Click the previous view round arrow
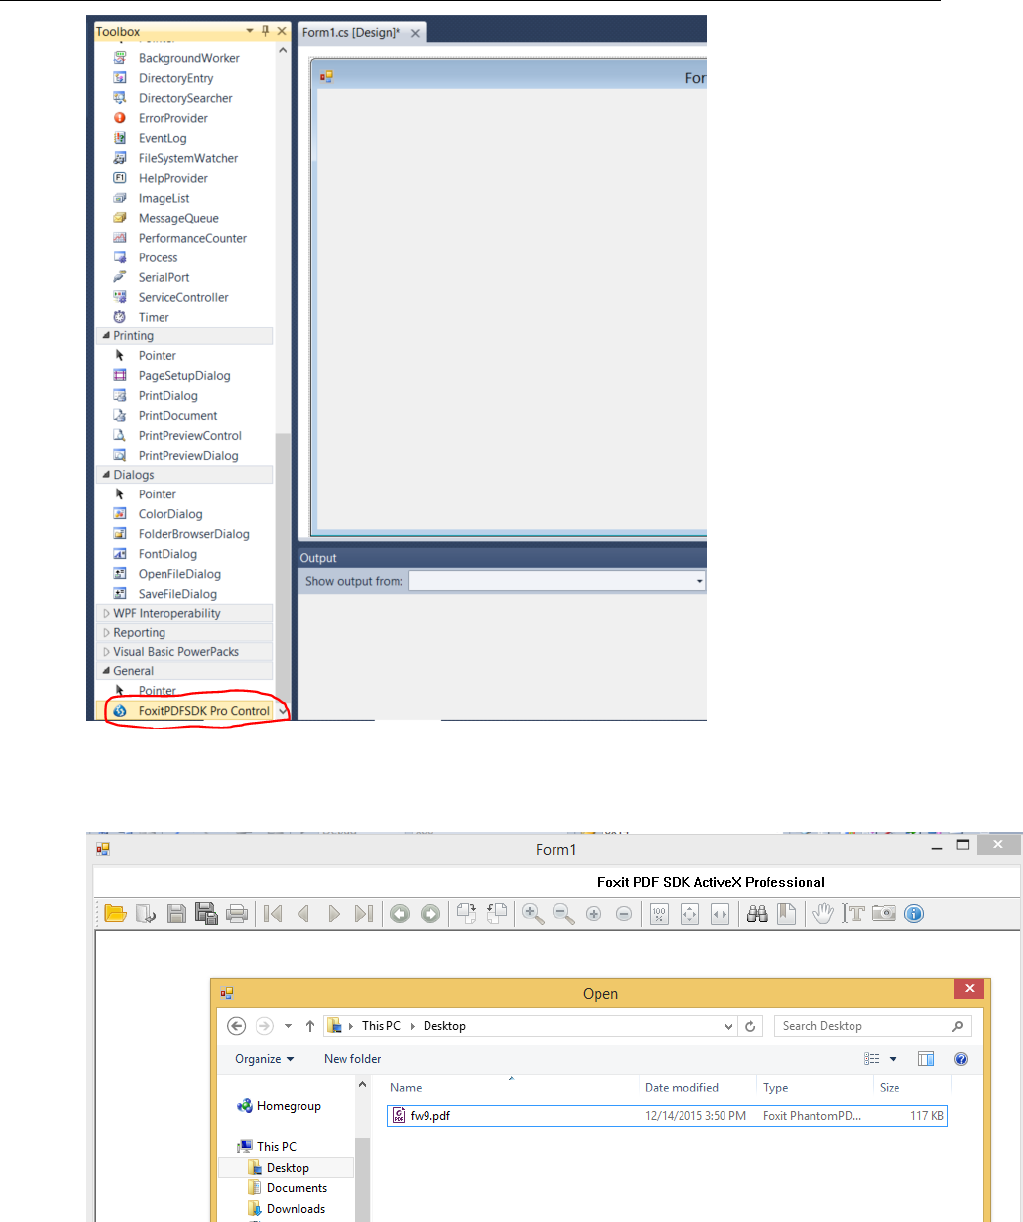This screenshot has width=1023, height=1222. tap(400, 913)
